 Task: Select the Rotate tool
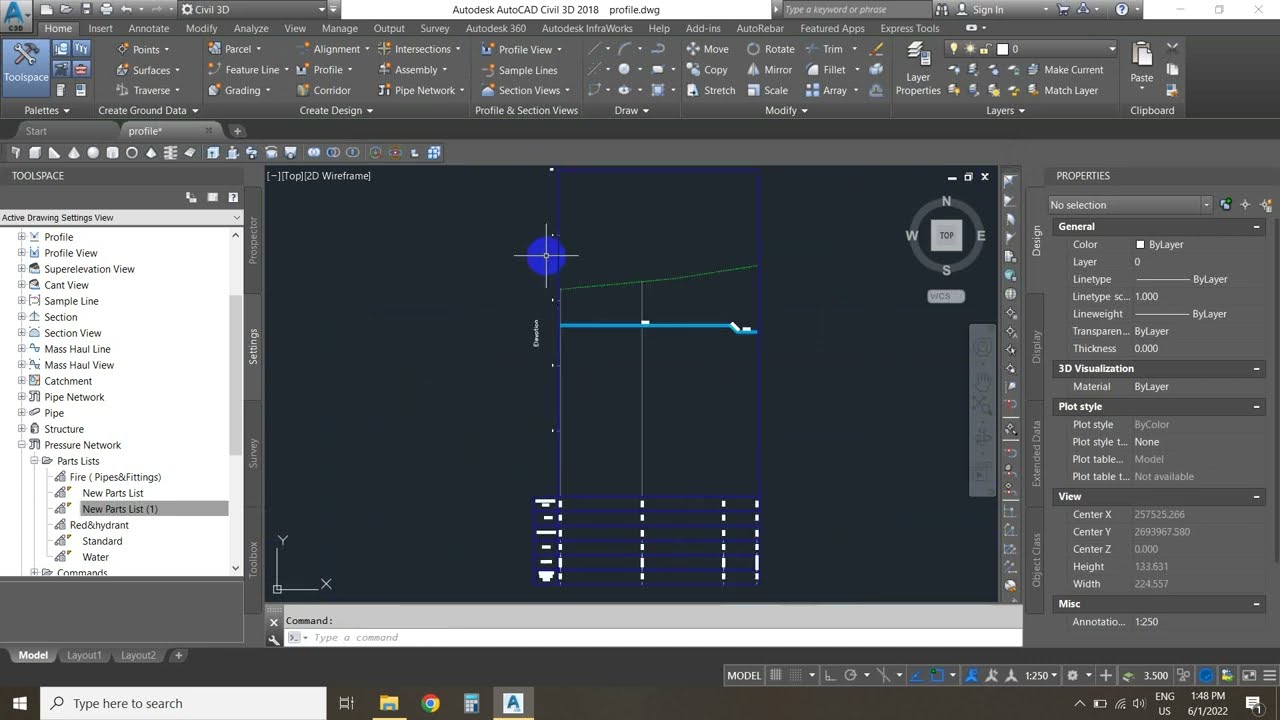coord(771,49)
